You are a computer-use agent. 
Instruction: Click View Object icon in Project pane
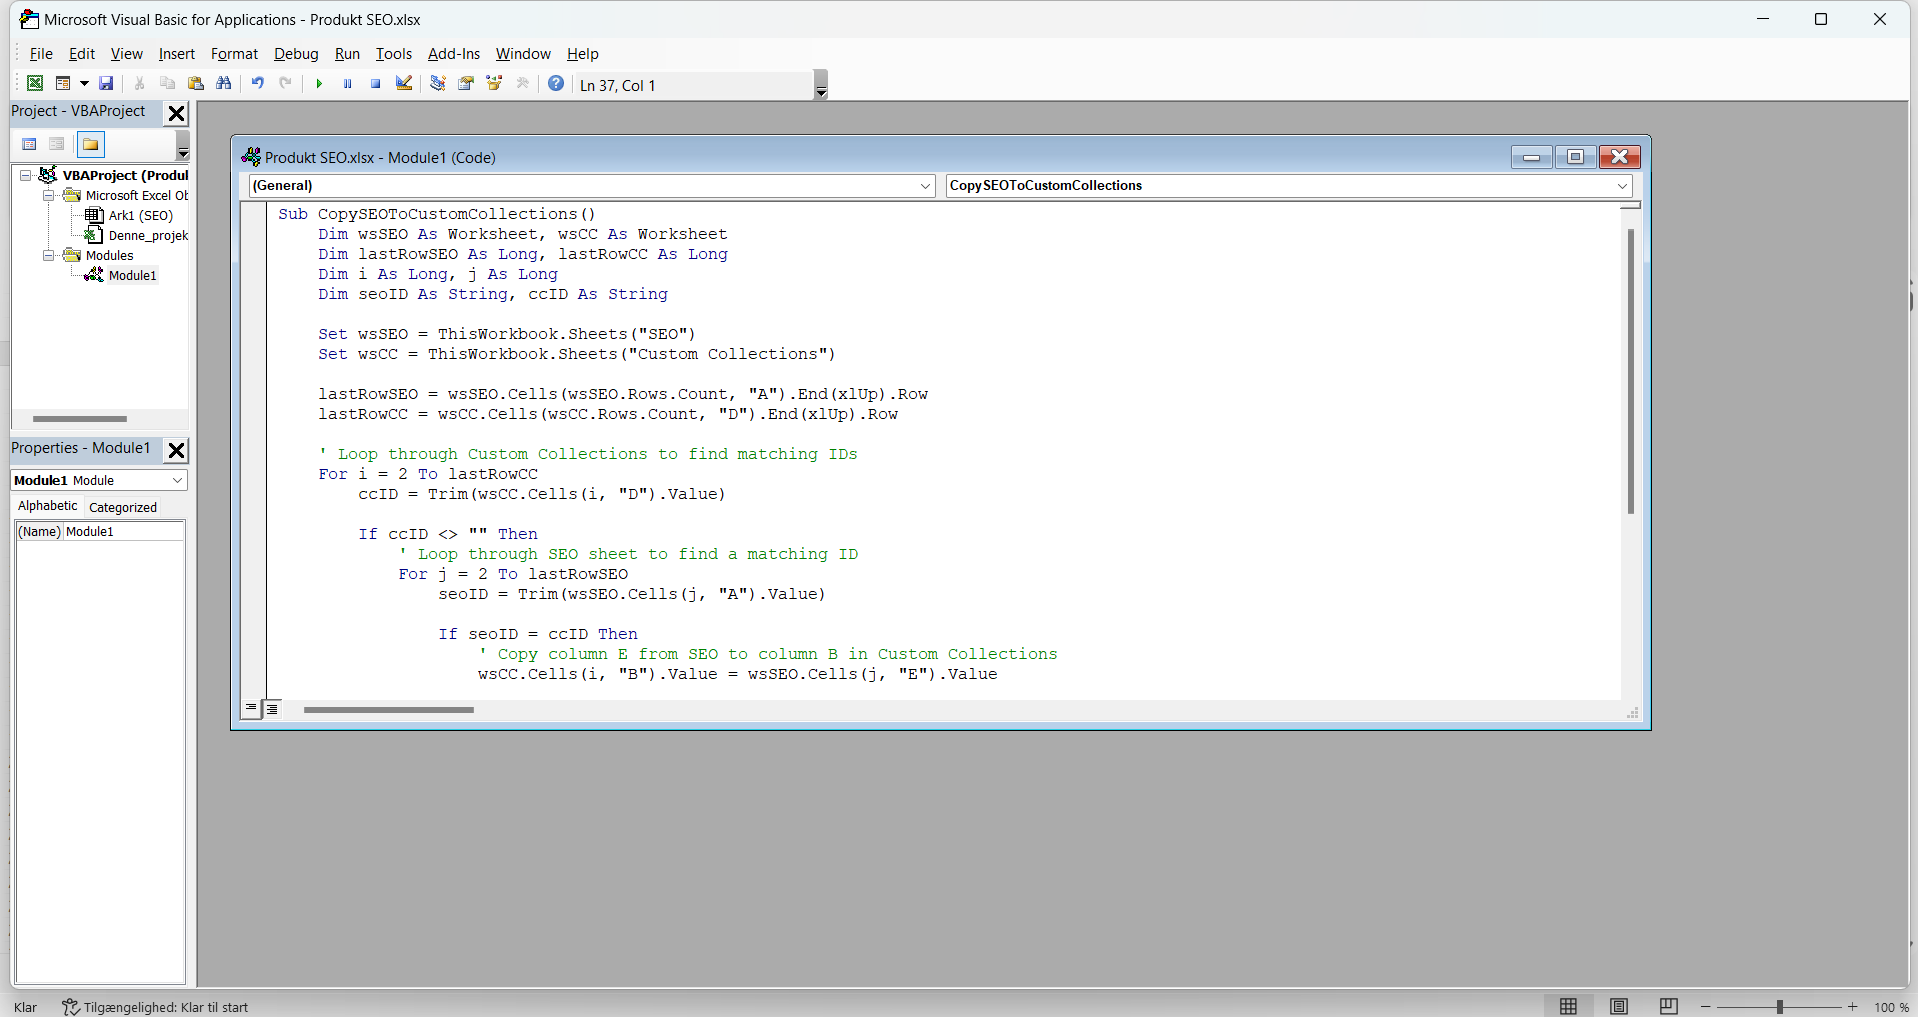pyautogui.click(x=57, y=145)
